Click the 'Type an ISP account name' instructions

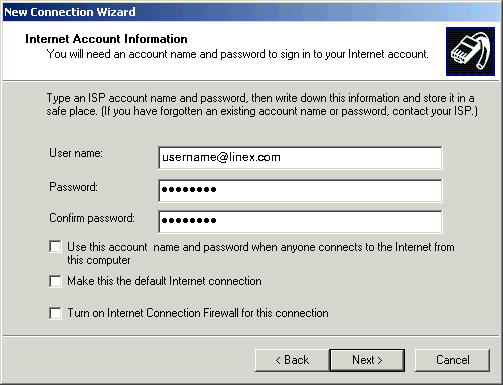click(262, 104)
